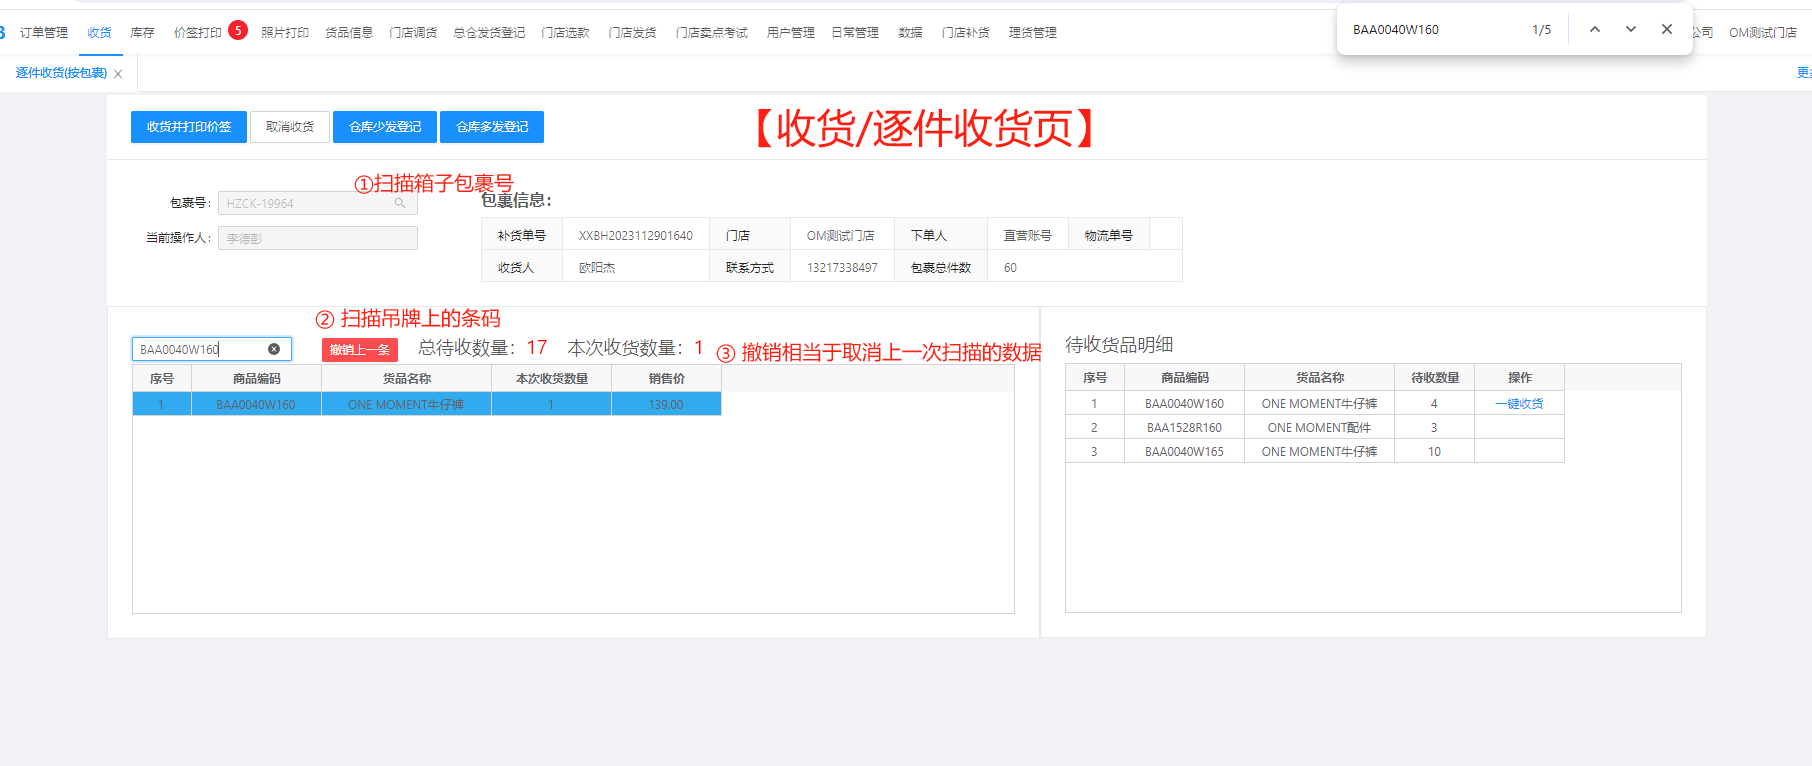The height and width of the screenshot is (766, 1812).
Task: Jump to the next find result
Action: click(1631, 29)
